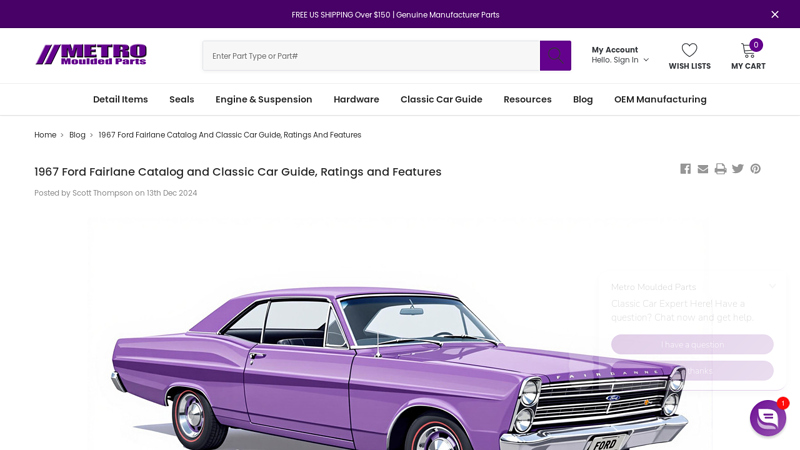This screenshot has height=450, width=800.
Task: Click the 1967 Ford Fairlane breadcrumb text
Action: coord(230,135)
